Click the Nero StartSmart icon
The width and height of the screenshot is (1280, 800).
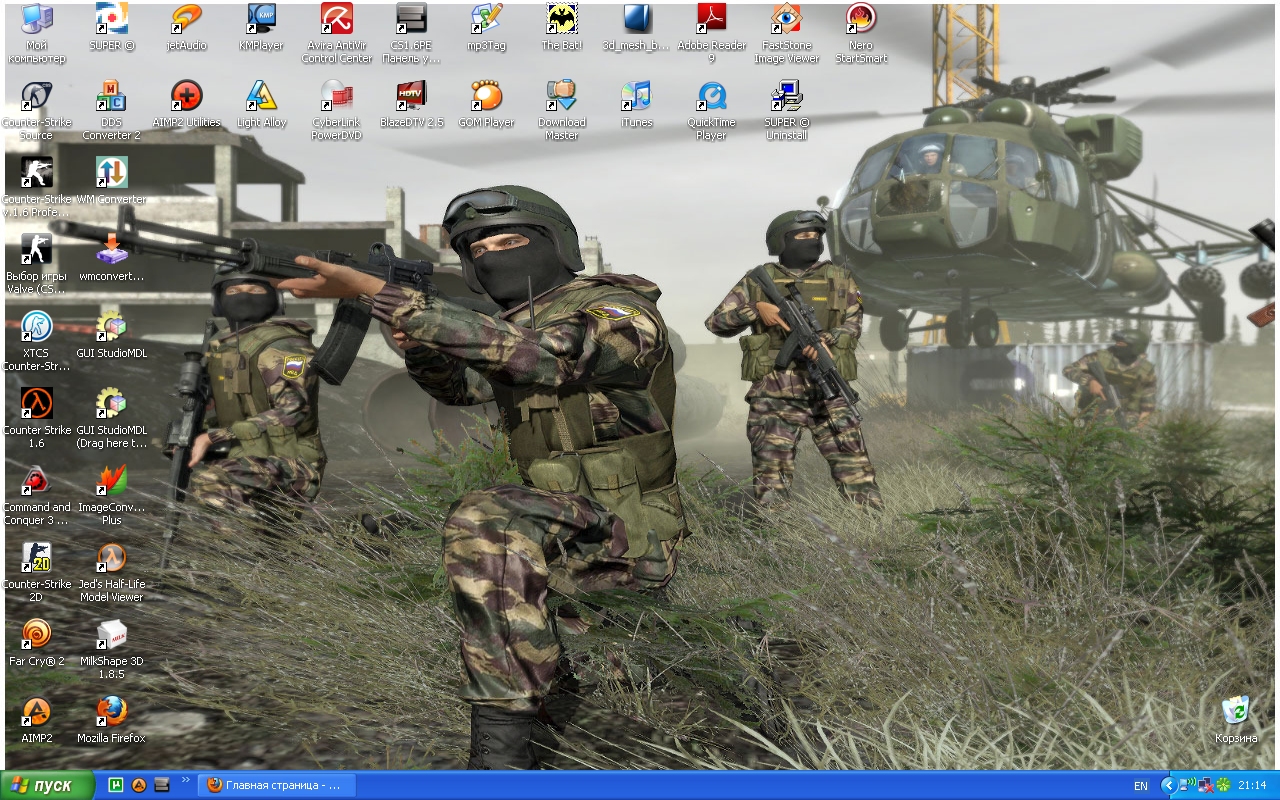pyautogui.click(x=861, y=20)
